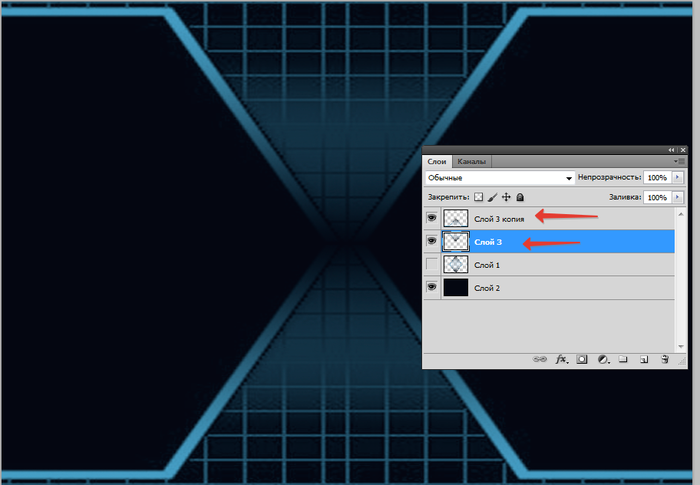Viewport: 700px width, 485px height.
Task: Hide the Слой 3 layer
Action: click(x=432, y=241)
